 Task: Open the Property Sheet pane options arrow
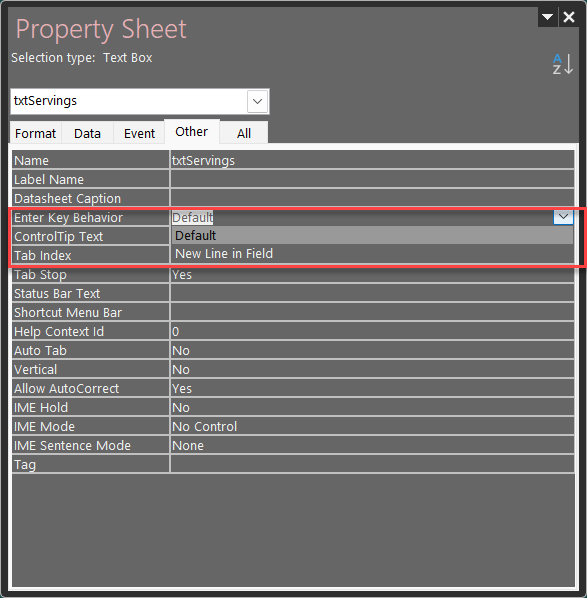click(x=548, y=17)
